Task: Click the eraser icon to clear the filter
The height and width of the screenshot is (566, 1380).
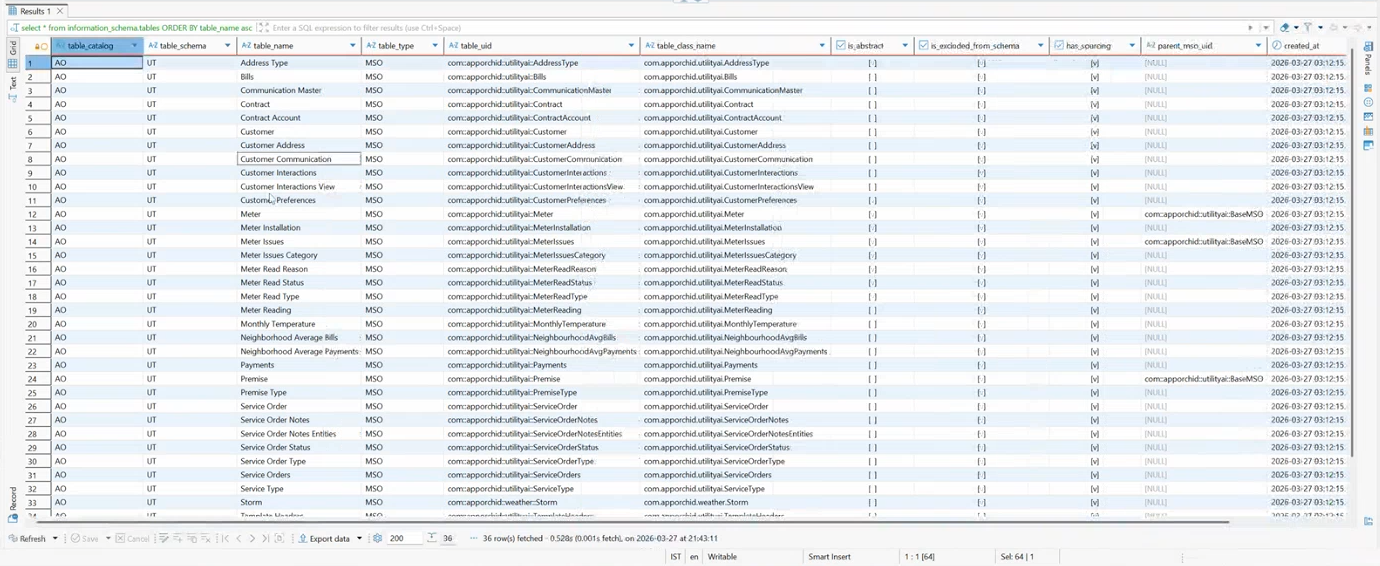Action: coord(1285,28)
